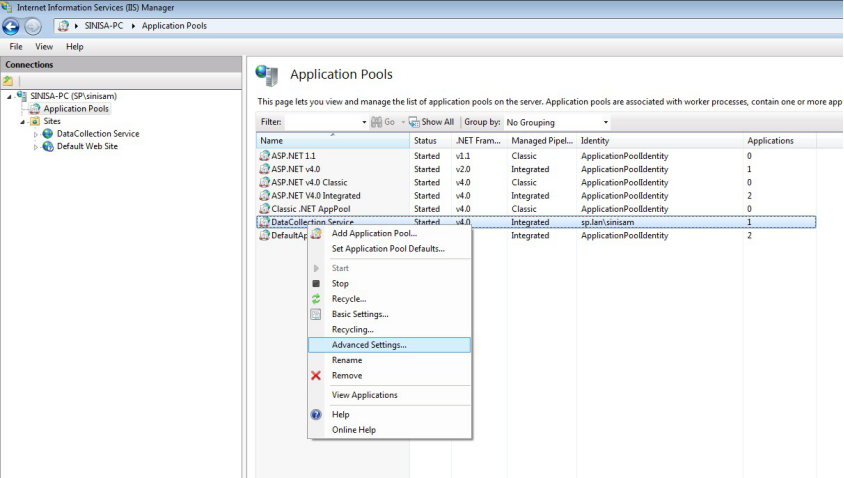Screen dimensions: 844x478
Task: Click sp.lan\sinisam identity cell
Action: click(x=607, y=222)
